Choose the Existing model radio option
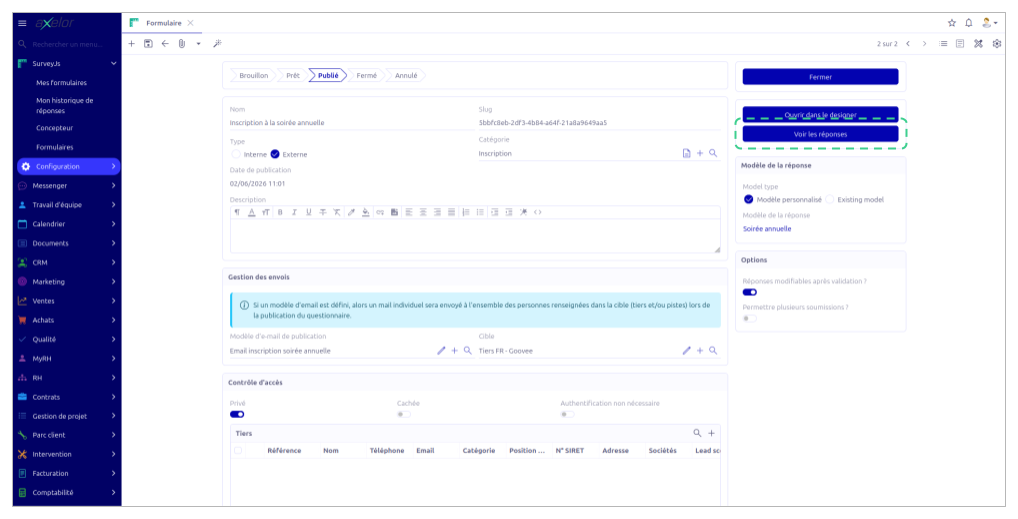The image size is (1018, 519). [x=830, y=199]
